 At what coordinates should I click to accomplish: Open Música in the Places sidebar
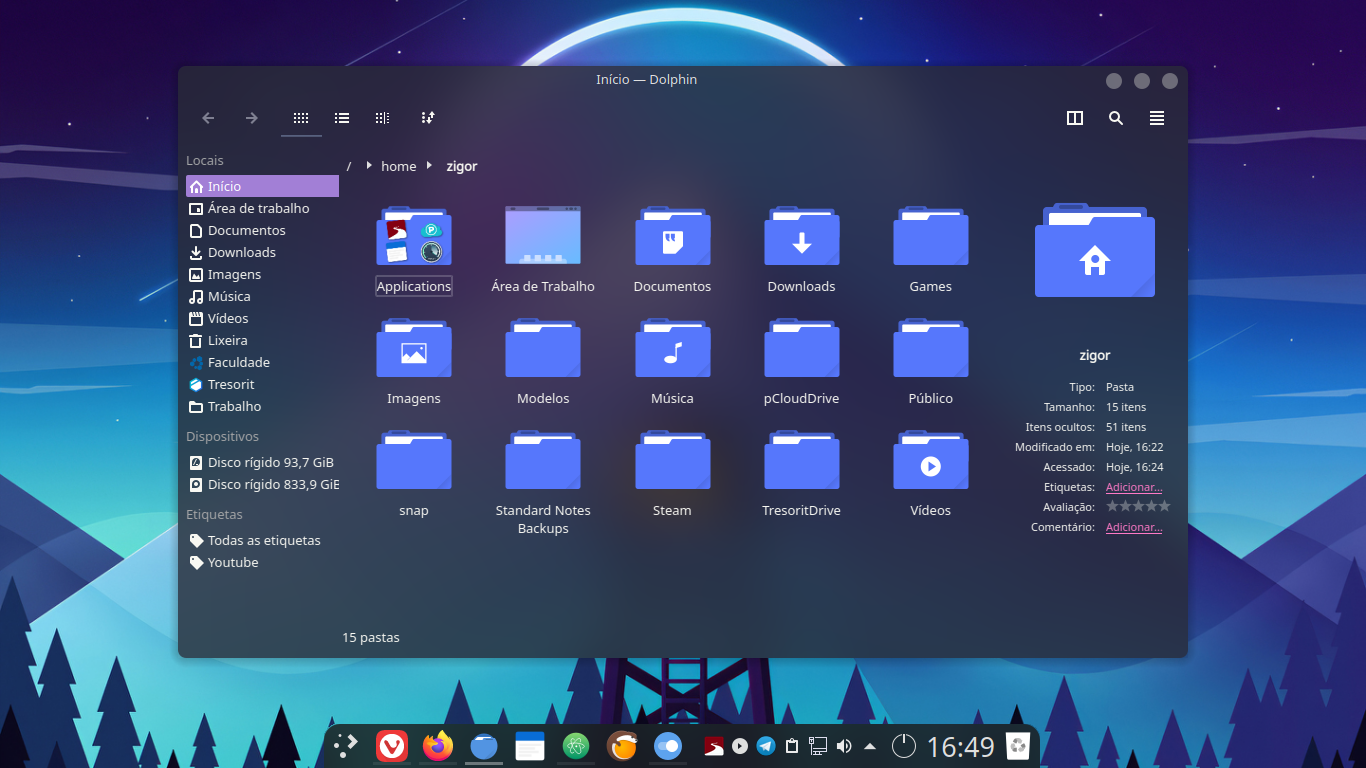(x=262, y=296)
